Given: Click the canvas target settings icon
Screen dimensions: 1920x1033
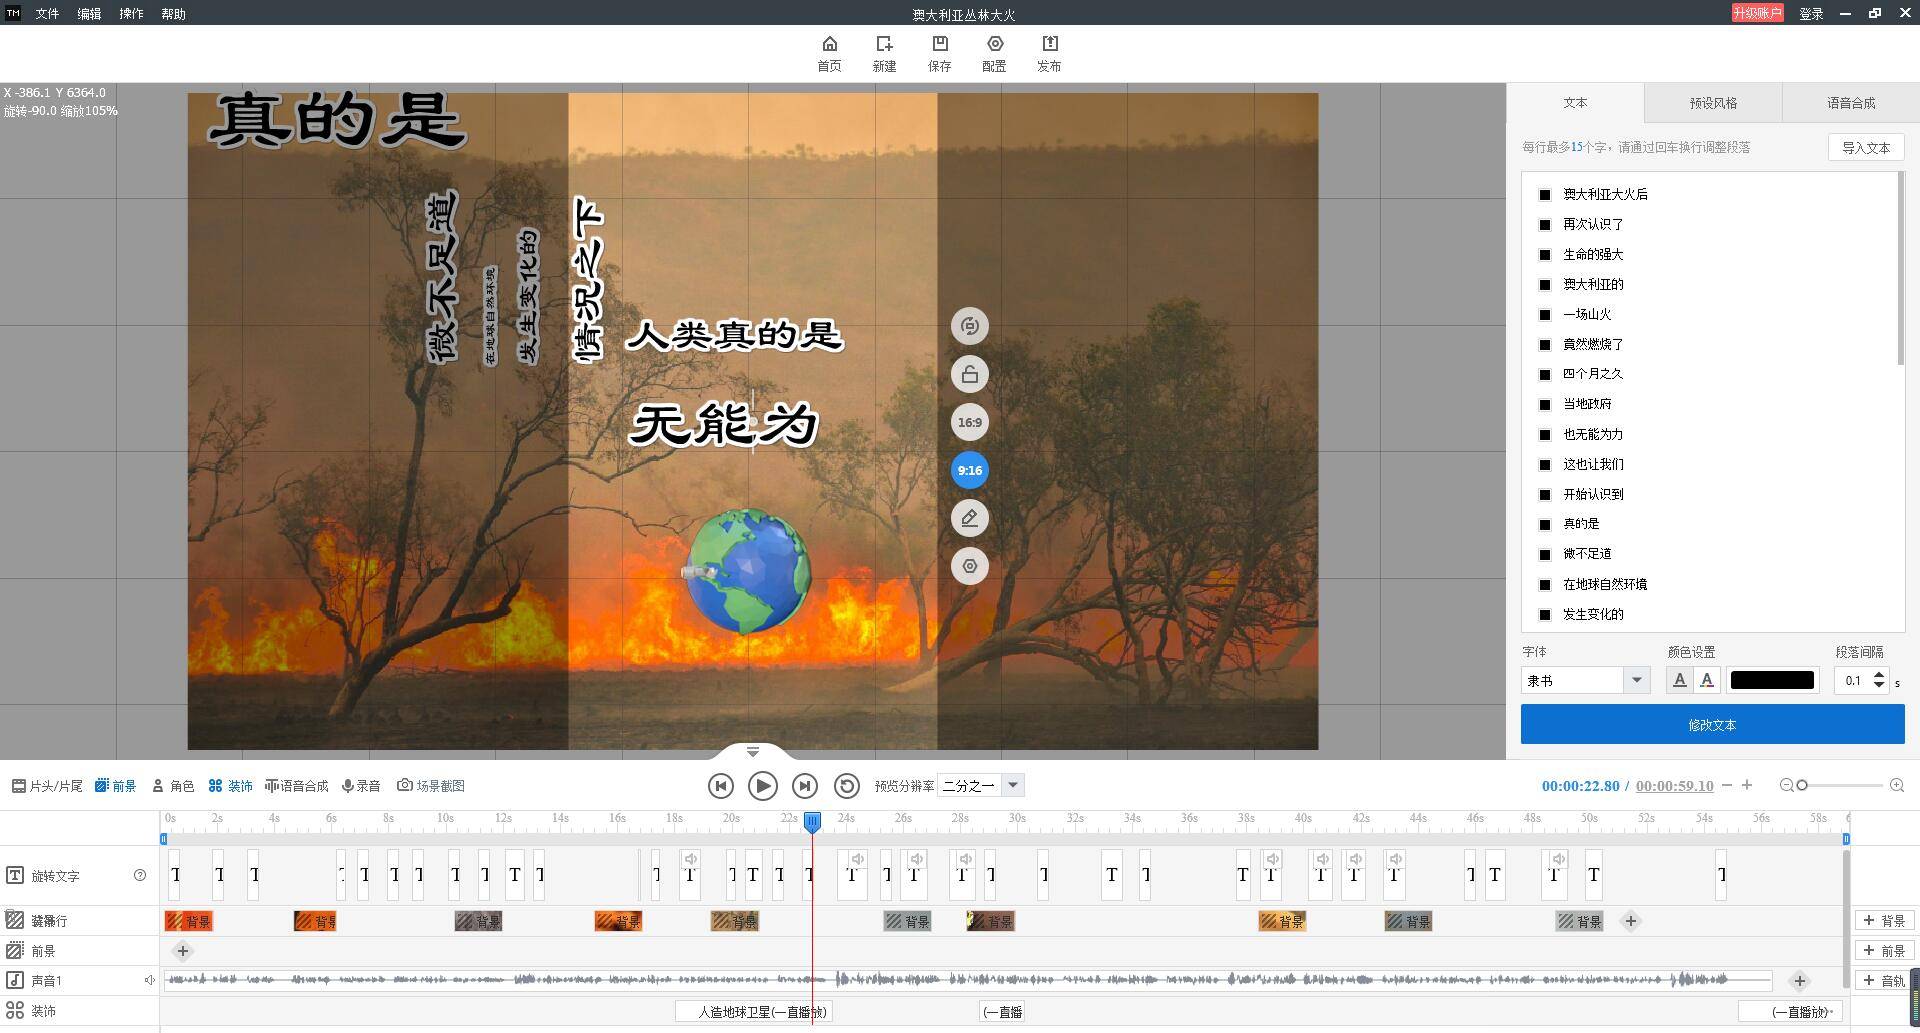Looking at the screenshot, I should click(x=969, y=566).
